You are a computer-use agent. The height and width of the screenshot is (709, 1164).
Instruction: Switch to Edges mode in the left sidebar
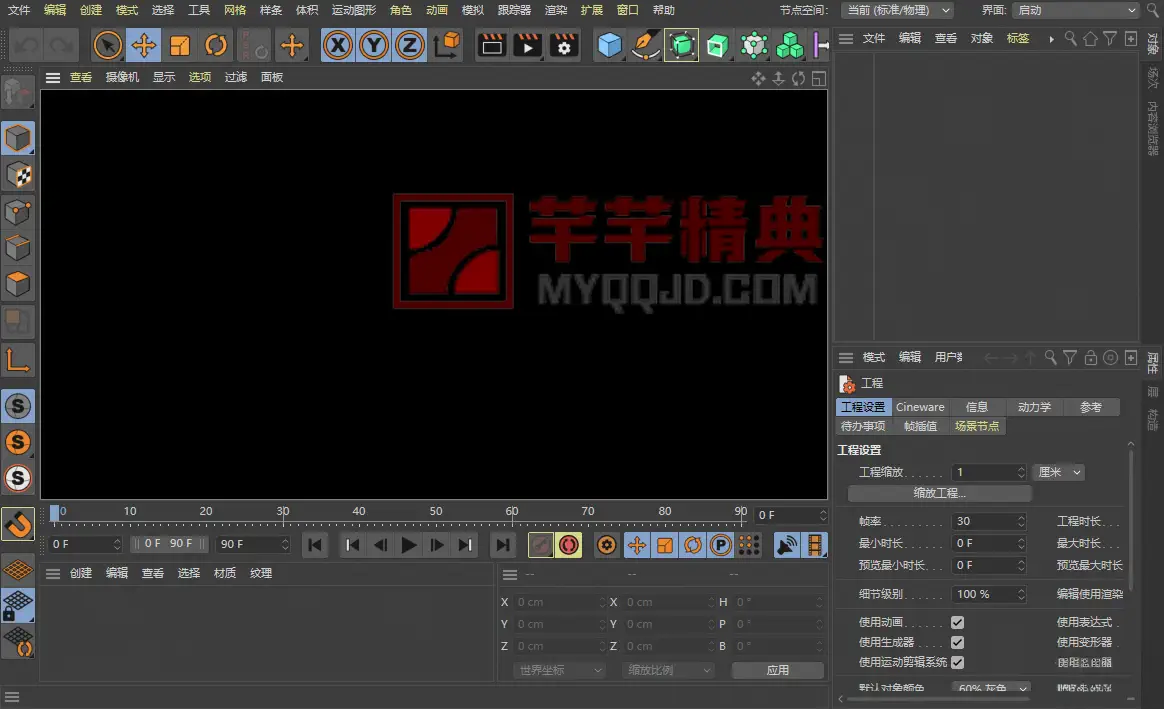18,248
